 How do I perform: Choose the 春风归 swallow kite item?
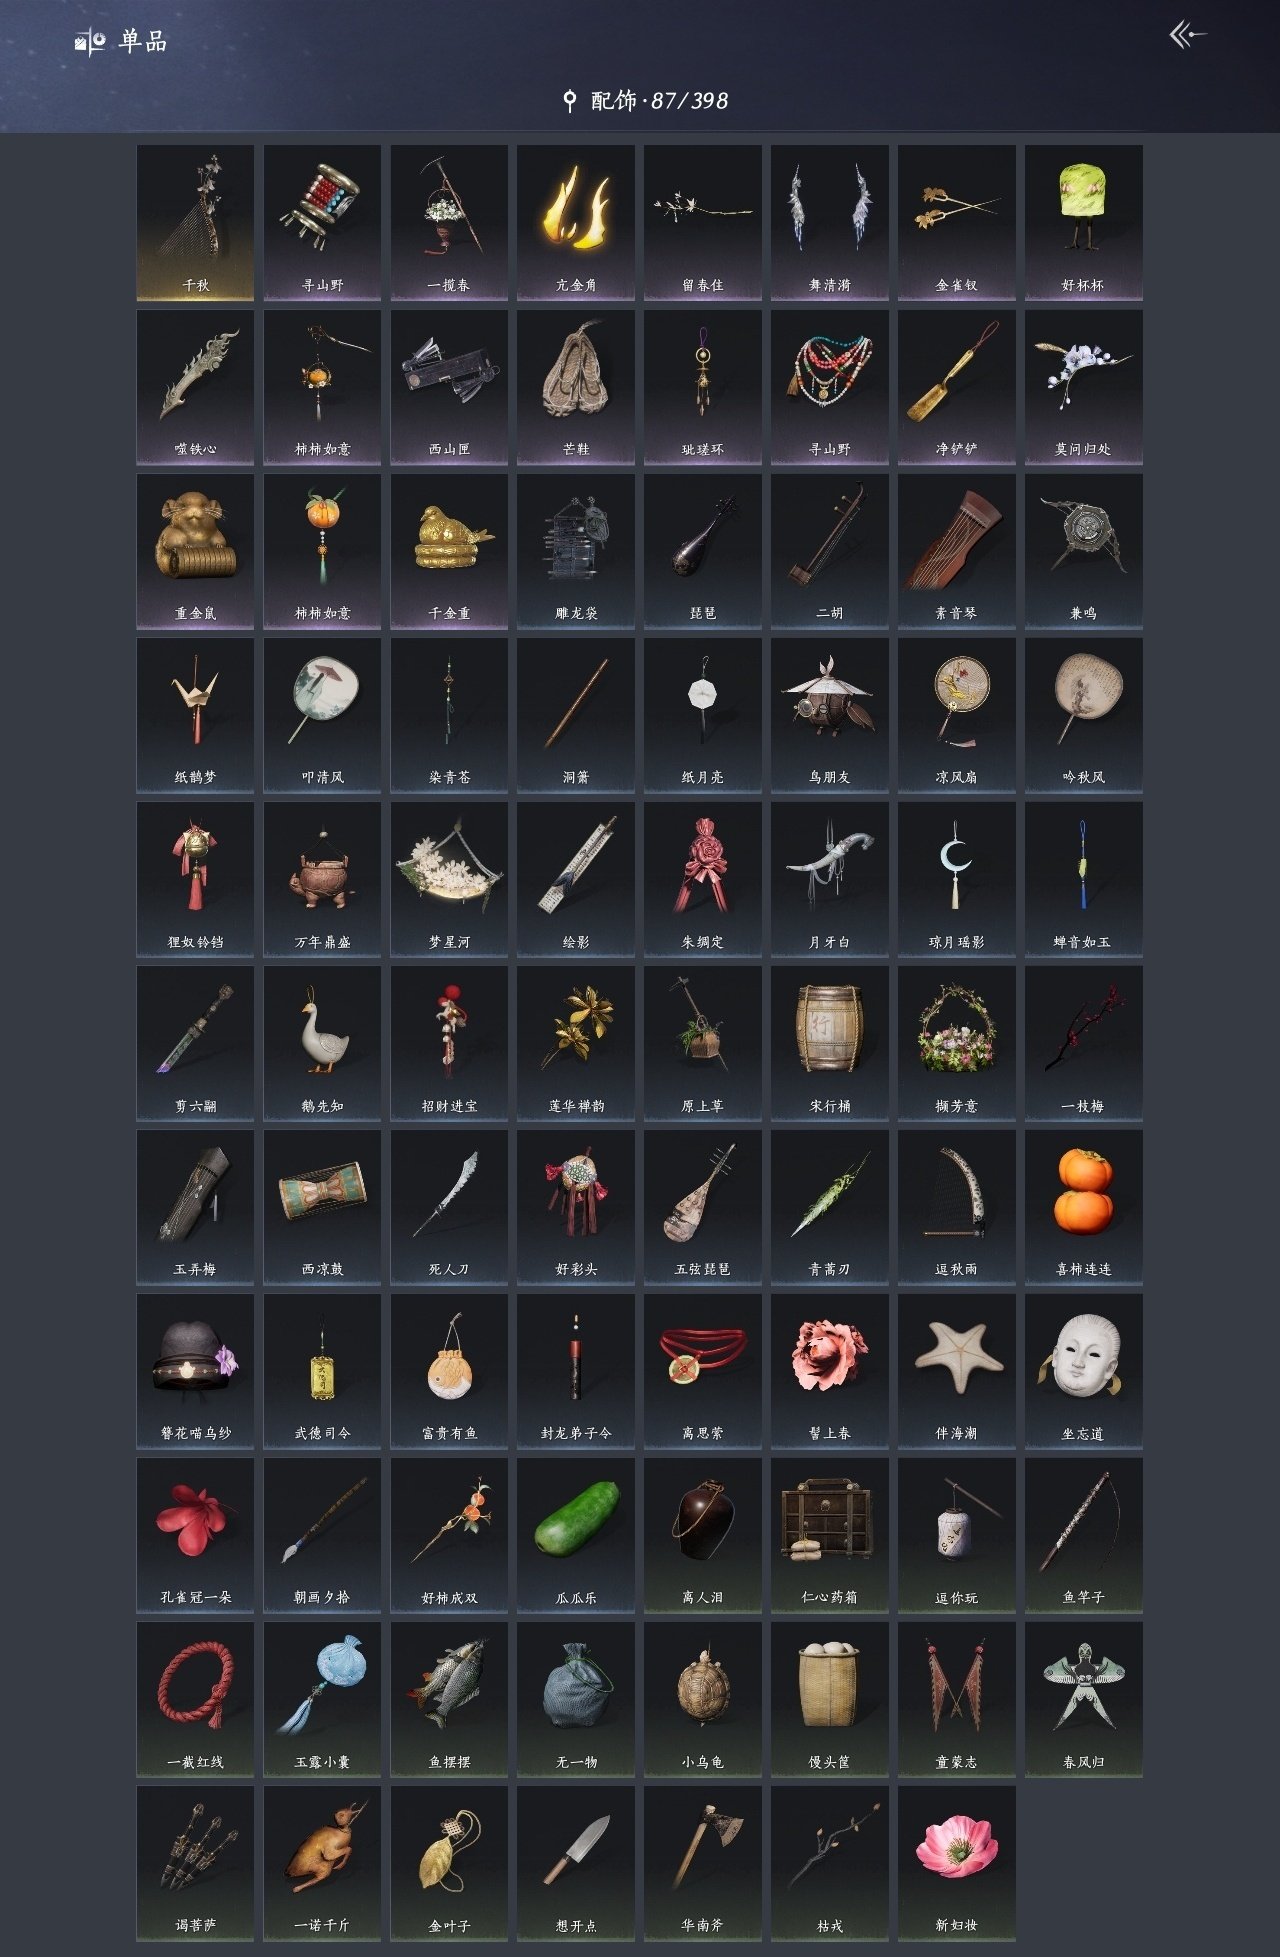click(x=1083, y=1700)
